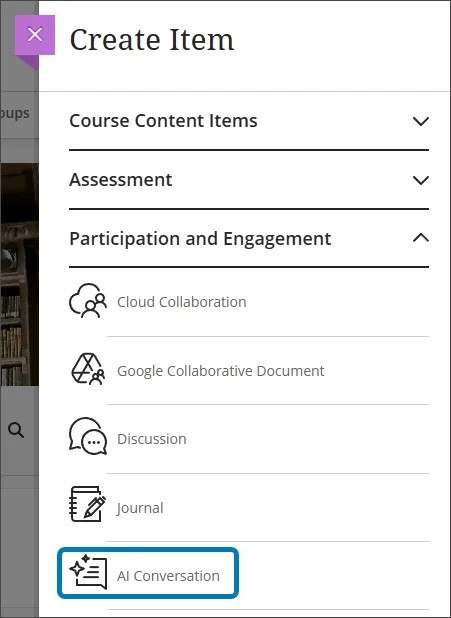The width and height of the screenshot is (451, 618).
Task: Click the AI Conversation sparkle chat icon
Action: click(88, 572)
